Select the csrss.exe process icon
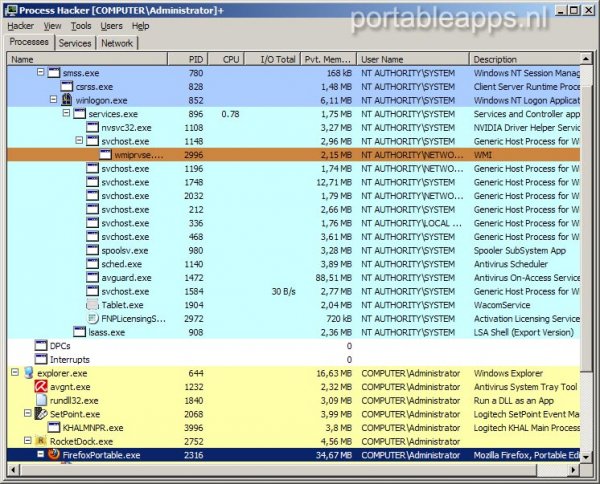Viewport: 600px width, 484px height. 67,86
